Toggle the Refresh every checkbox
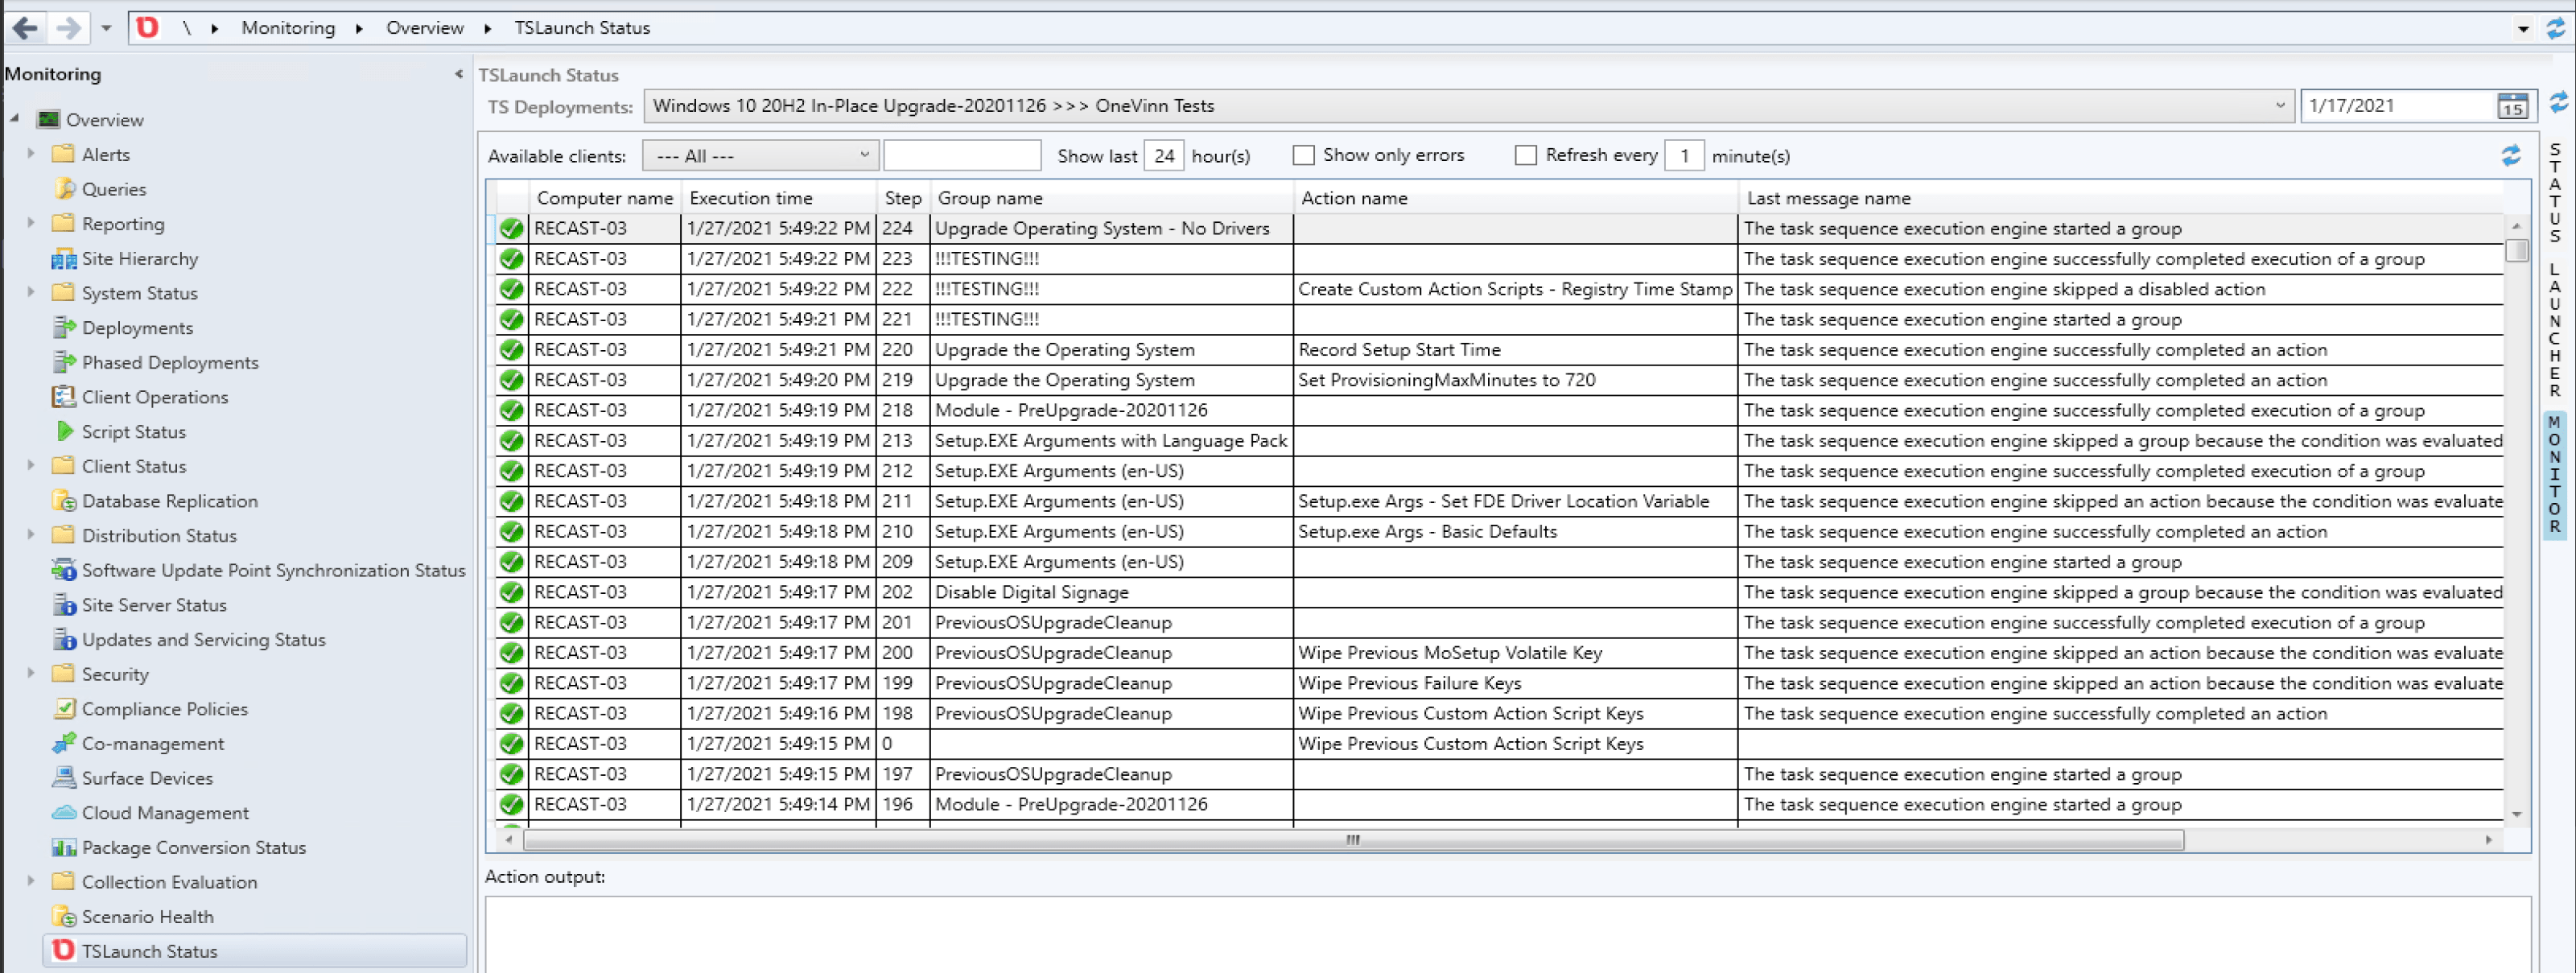This screenshot has height=973, width=2576. click(1525, 155)
